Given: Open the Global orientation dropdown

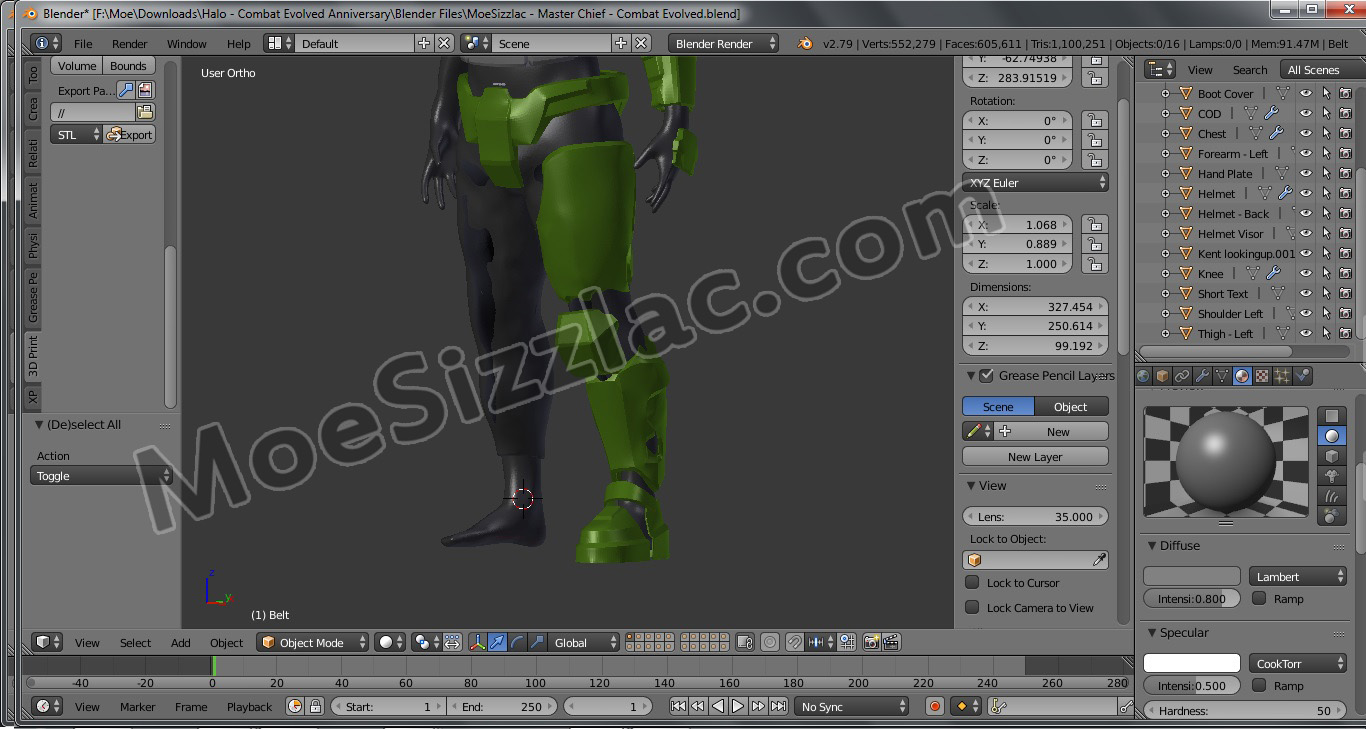Looking at the screenshot, I should [x=584, y=642].
